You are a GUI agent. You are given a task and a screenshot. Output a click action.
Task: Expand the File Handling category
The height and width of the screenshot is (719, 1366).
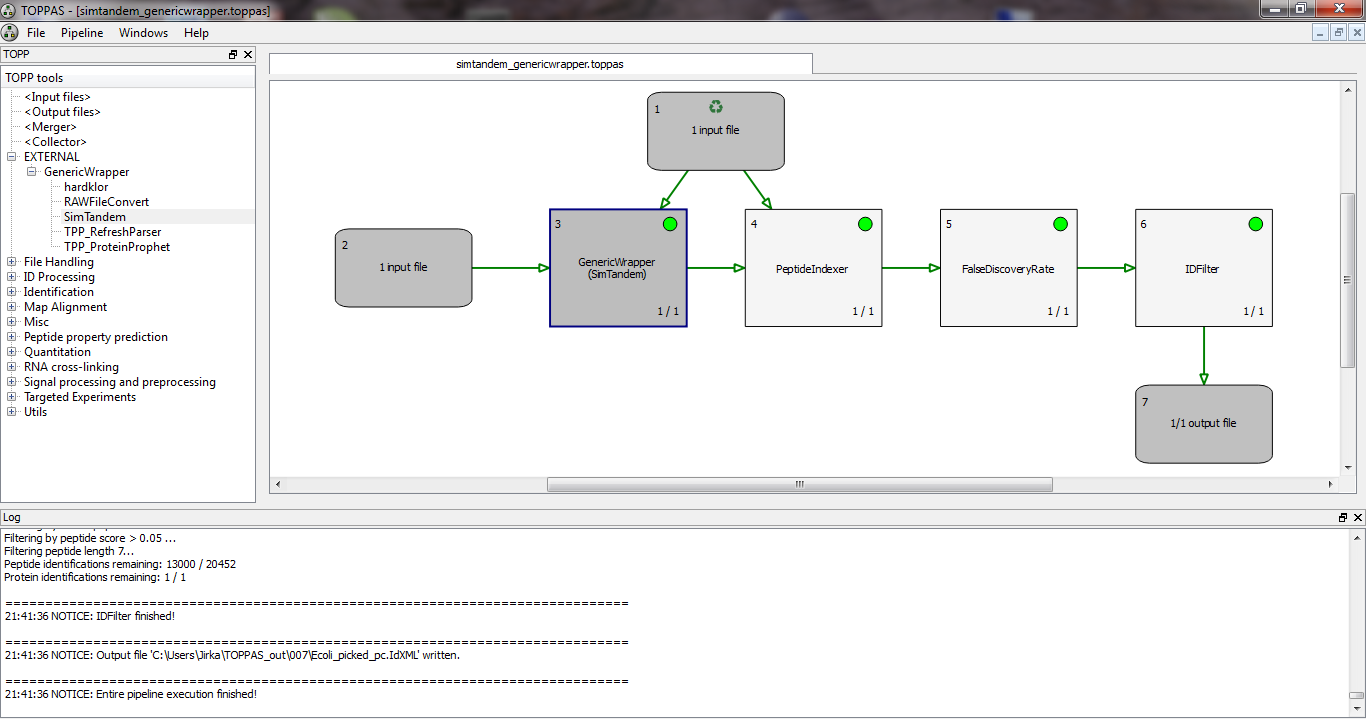coord(12,262)
